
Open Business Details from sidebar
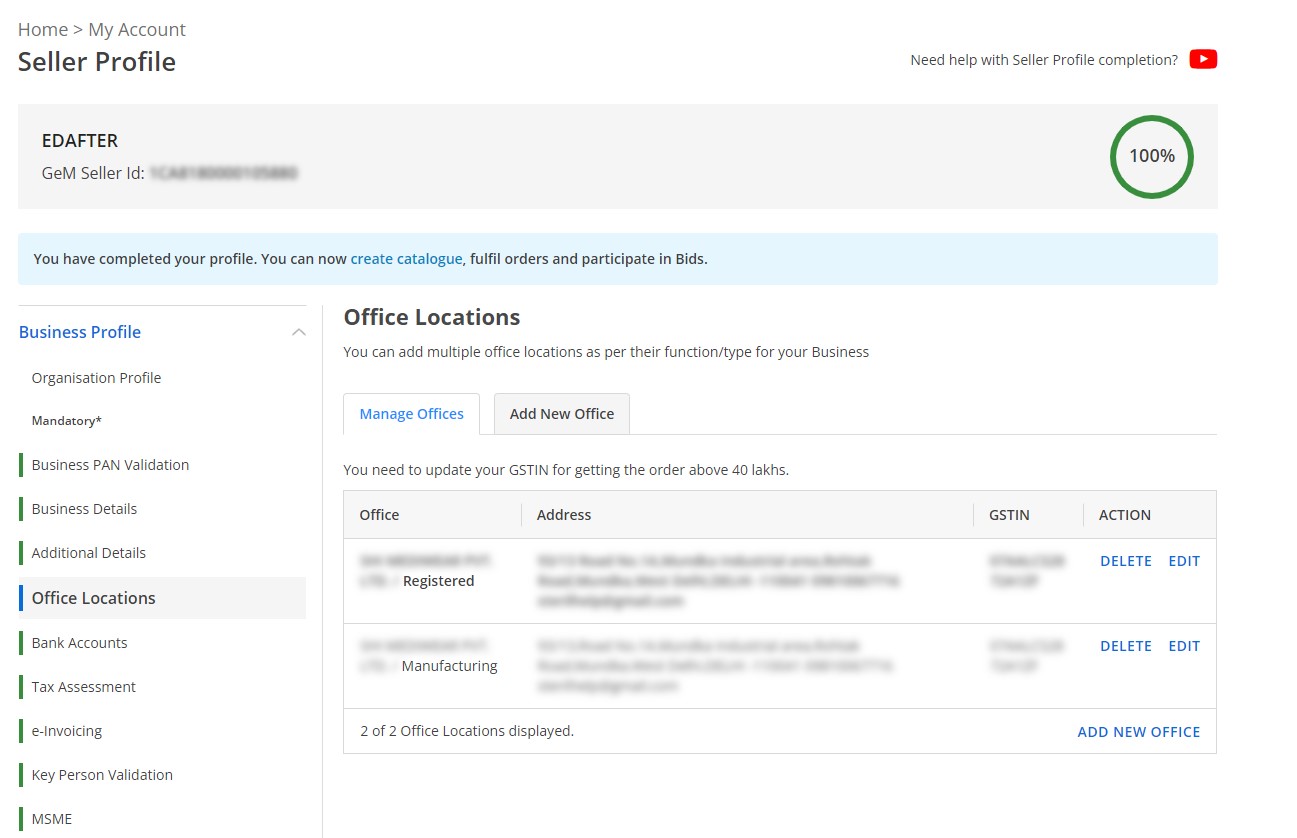[x=84, y=509]
